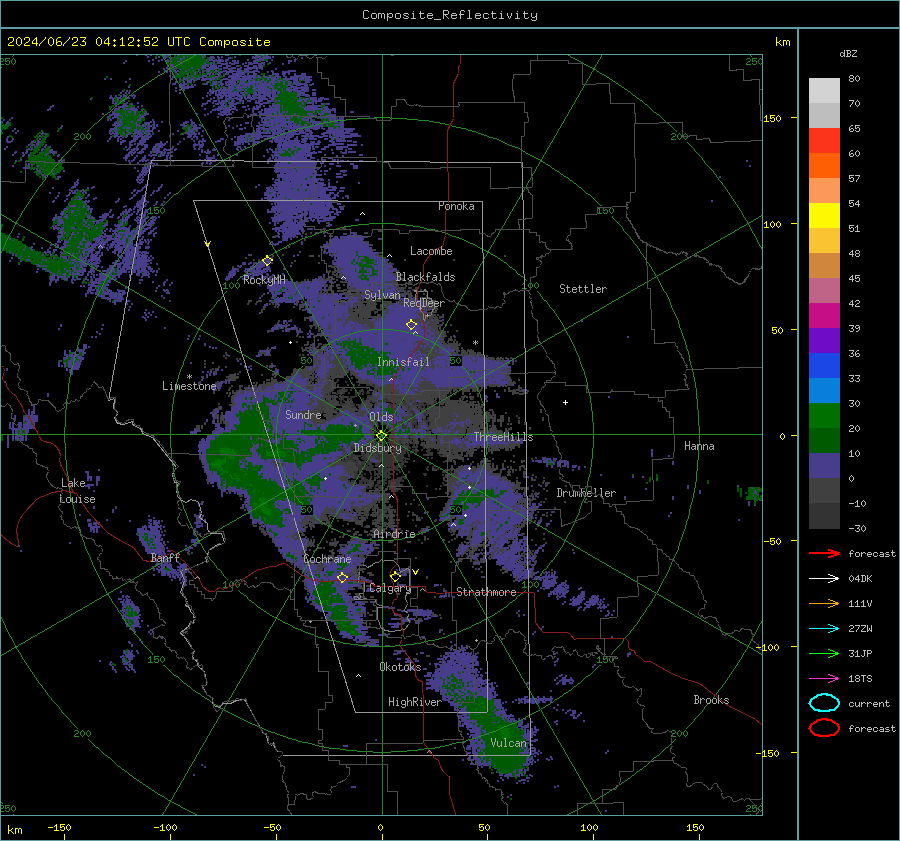
Task: Click the green 31JP arrow legend icon
Action: click(x=824, y=653)
